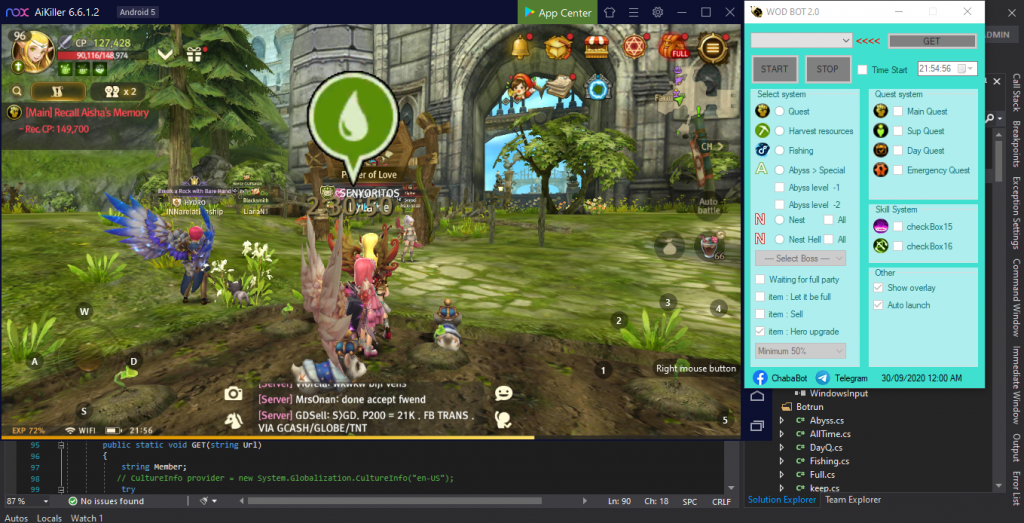Open the chat emoji bubble icon
Viewport: 1024px width, 523px height.
[x=504, y=392]
